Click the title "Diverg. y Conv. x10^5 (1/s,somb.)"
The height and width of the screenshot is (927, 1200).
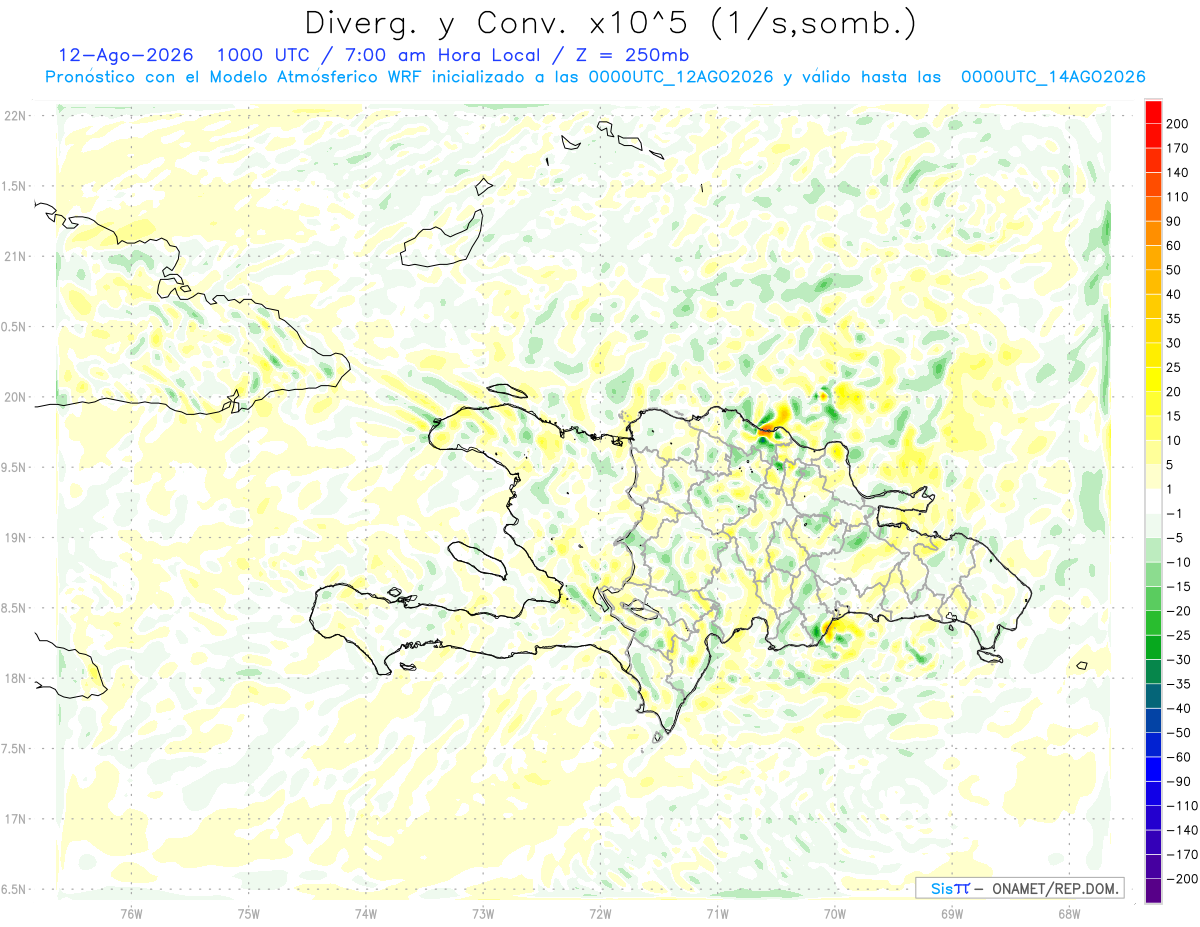(x=610, y=22)
